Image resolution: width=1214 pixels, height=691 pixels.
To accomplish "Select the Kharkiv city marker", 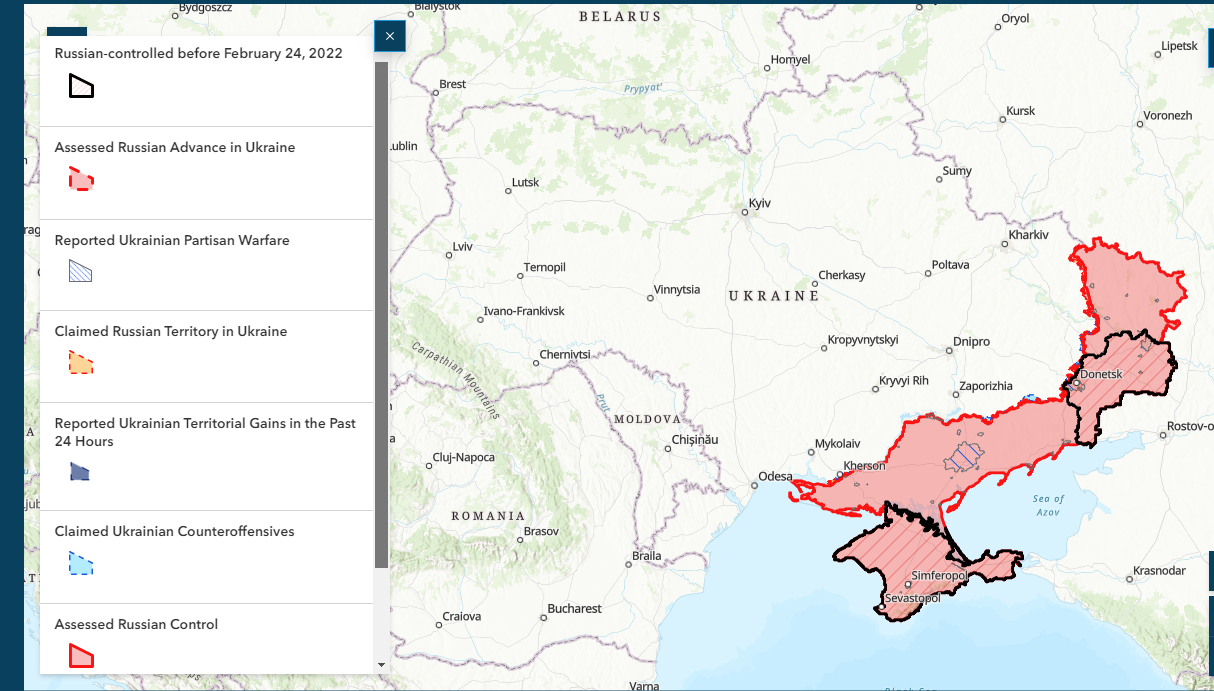I will pyautogui.click(x=1005, y=245).
